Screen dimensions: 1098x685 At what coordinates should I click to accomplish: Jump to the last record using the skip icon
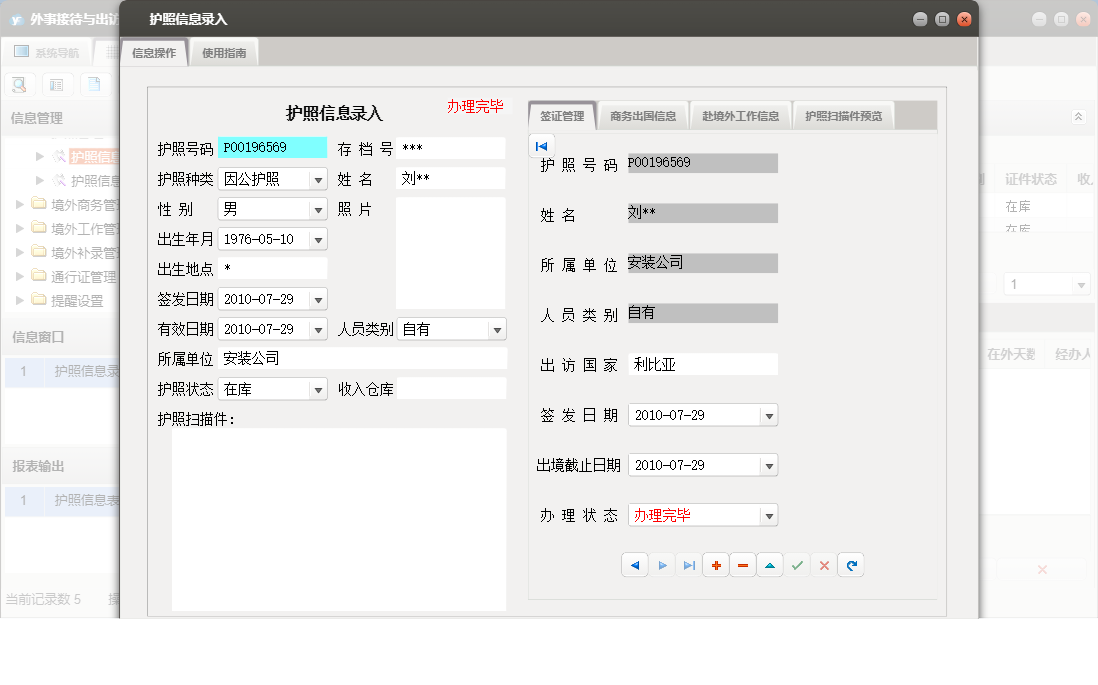tap(688, 565)
